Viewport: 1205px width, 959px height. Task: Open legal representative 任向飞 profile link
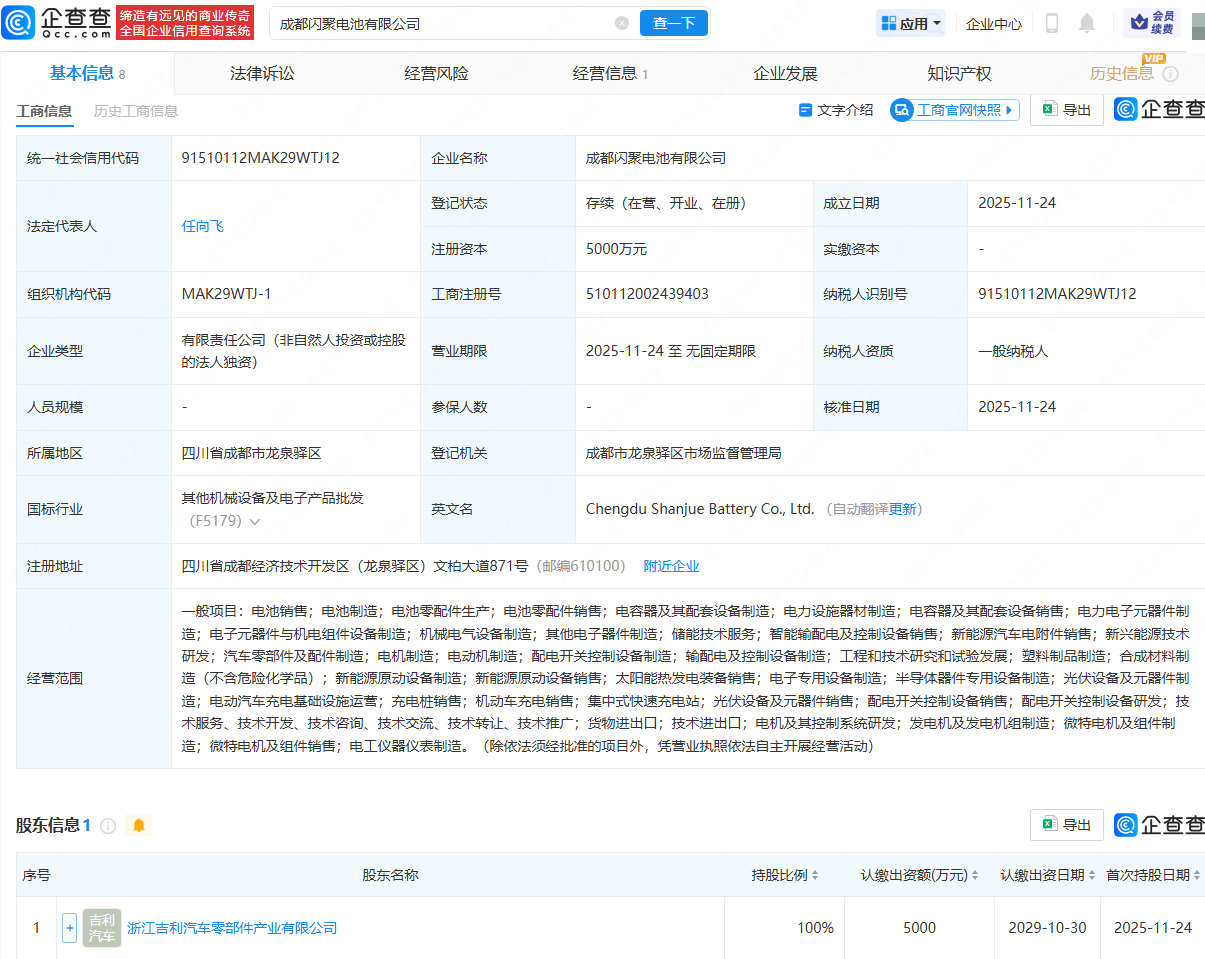[x=202, y=225]
